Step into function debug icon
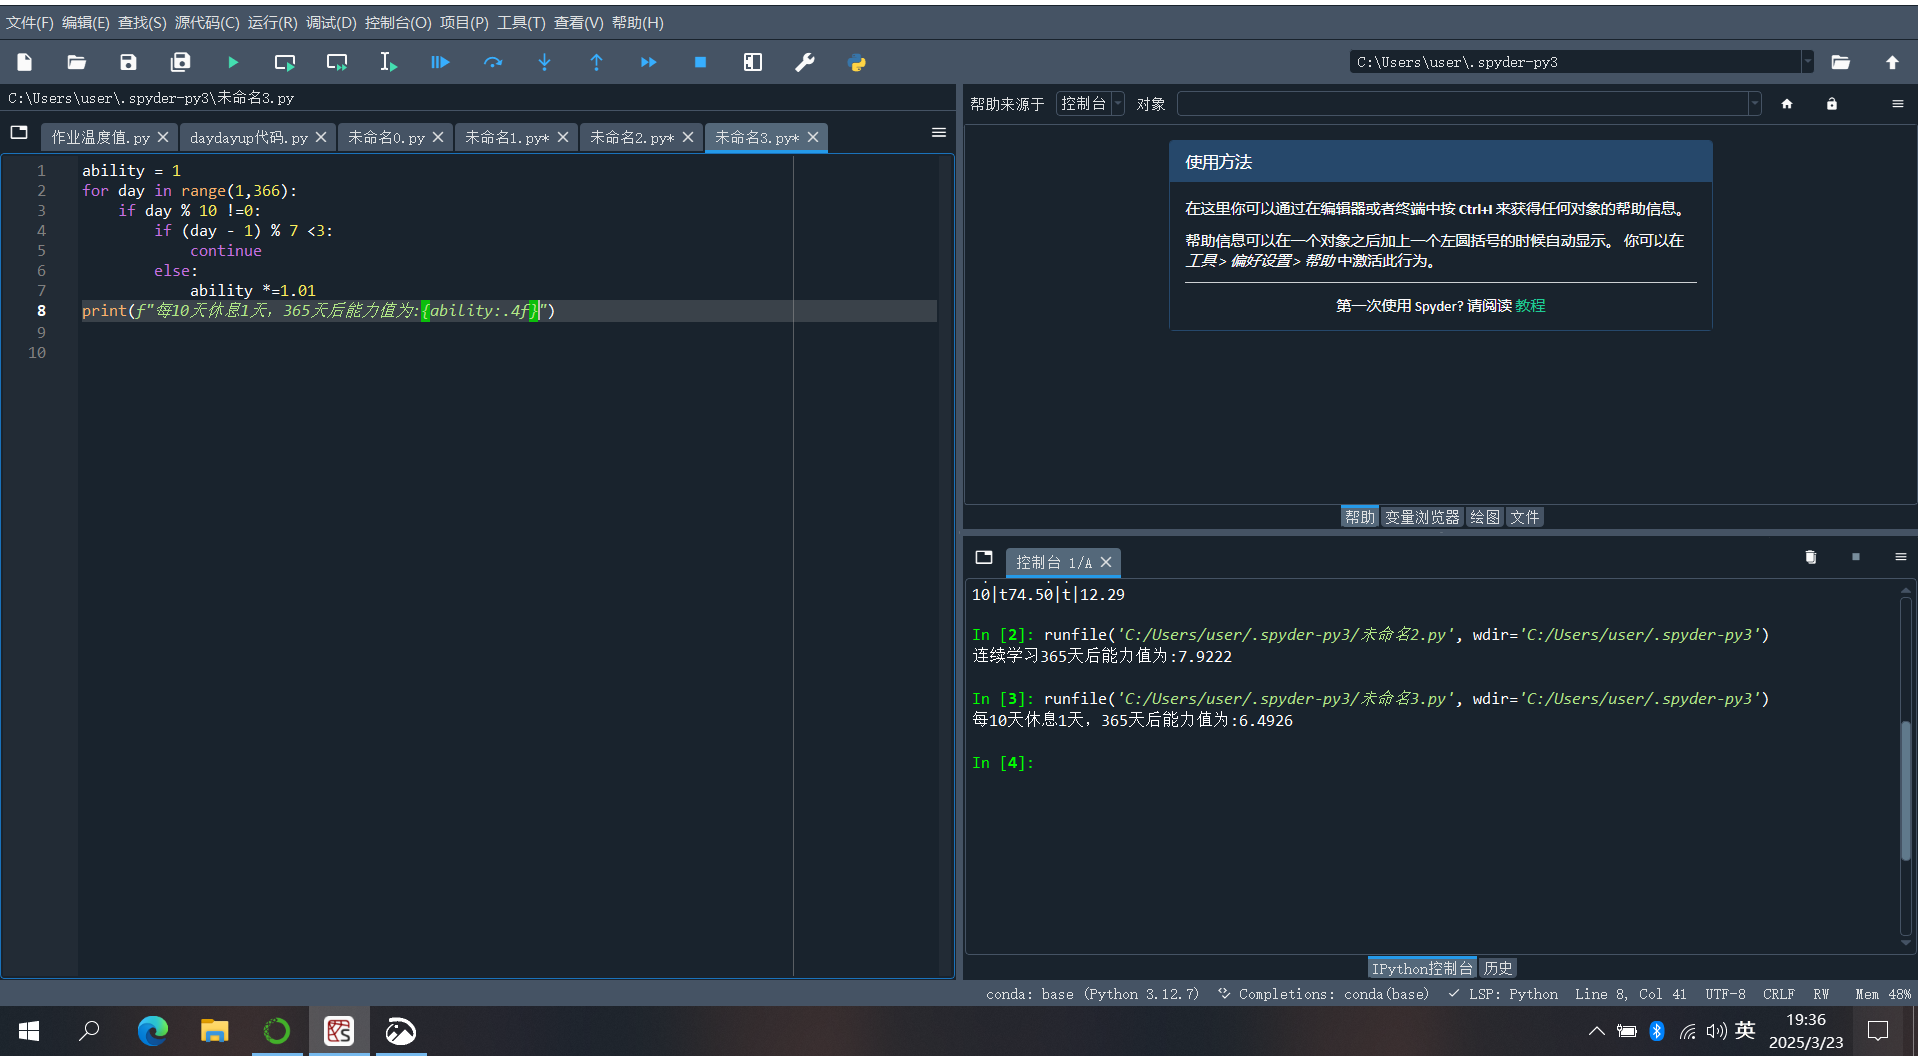The width and height of the screenshot is (1918, 1056). click(545, 62)
